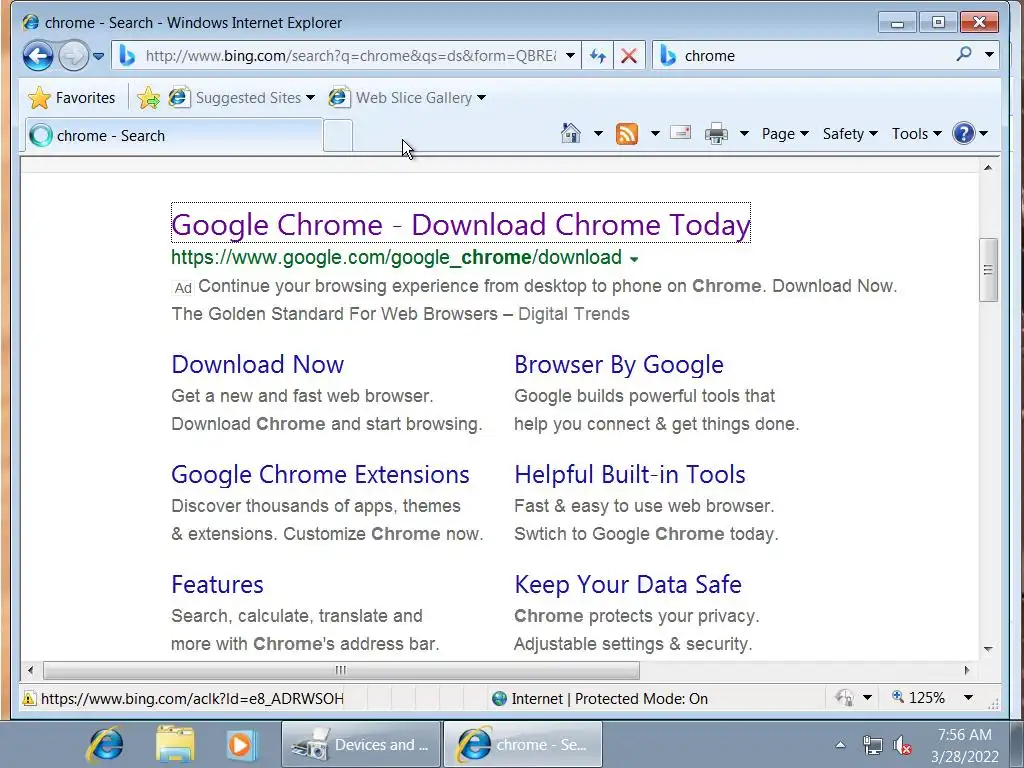Switch to chrome - Search taskbar button

[x=523, y=744]
